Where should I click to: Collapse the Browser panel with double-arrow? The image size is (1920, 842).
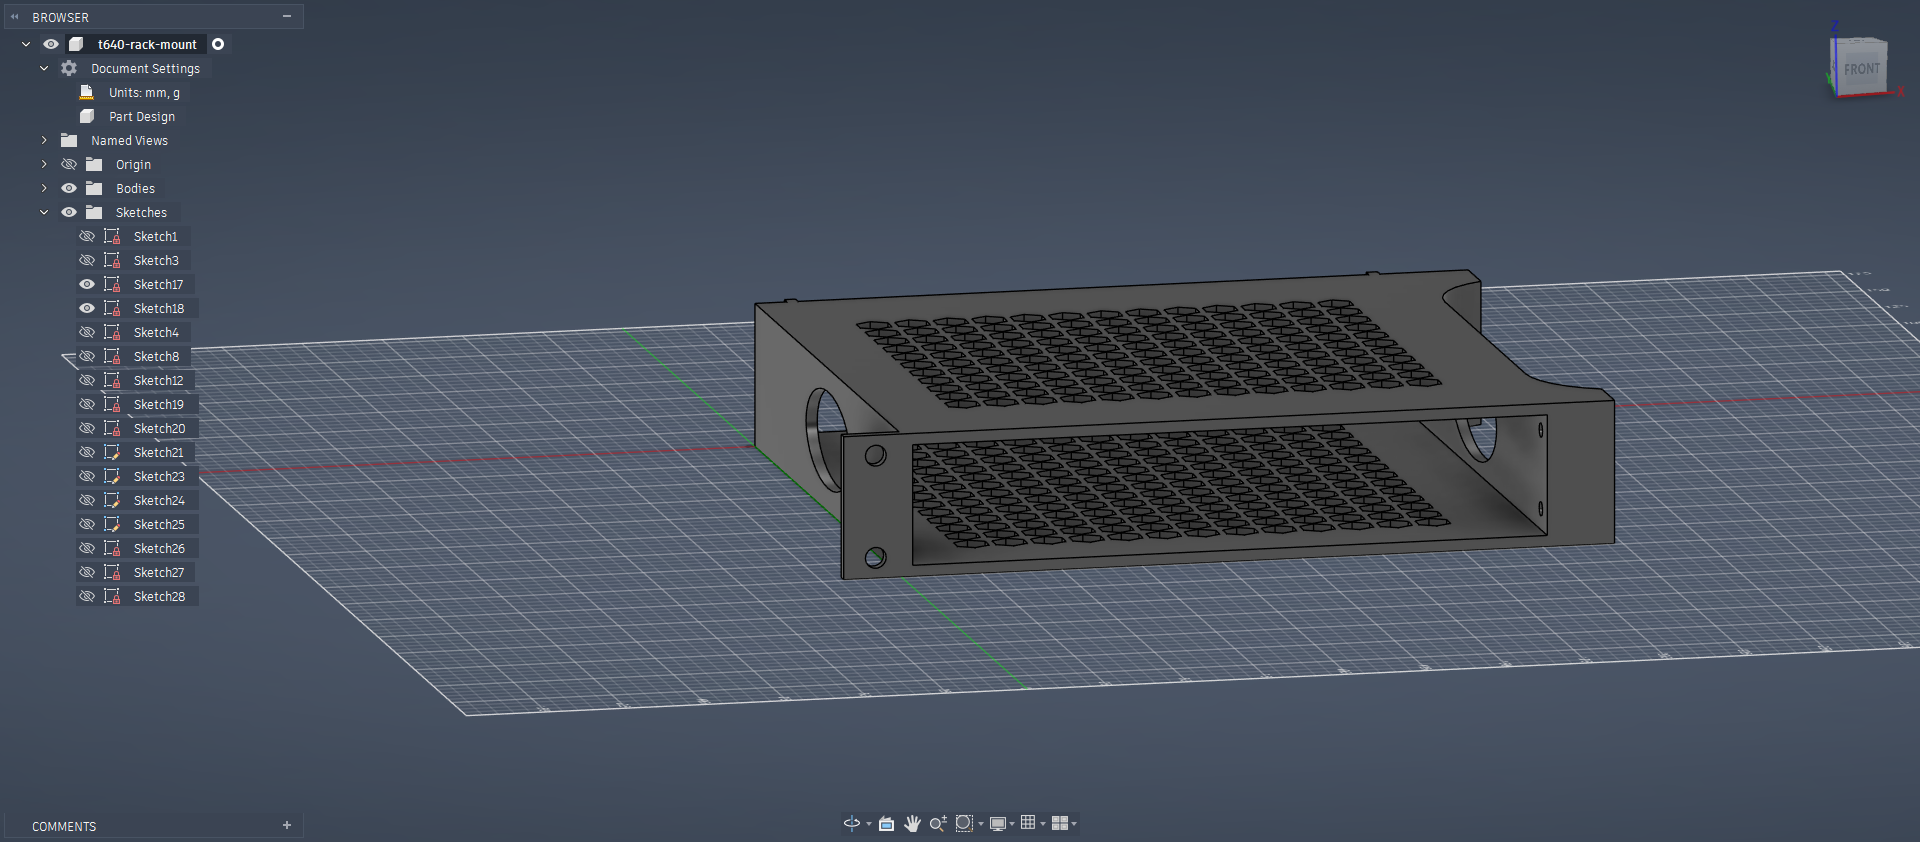tap(14, 17)
